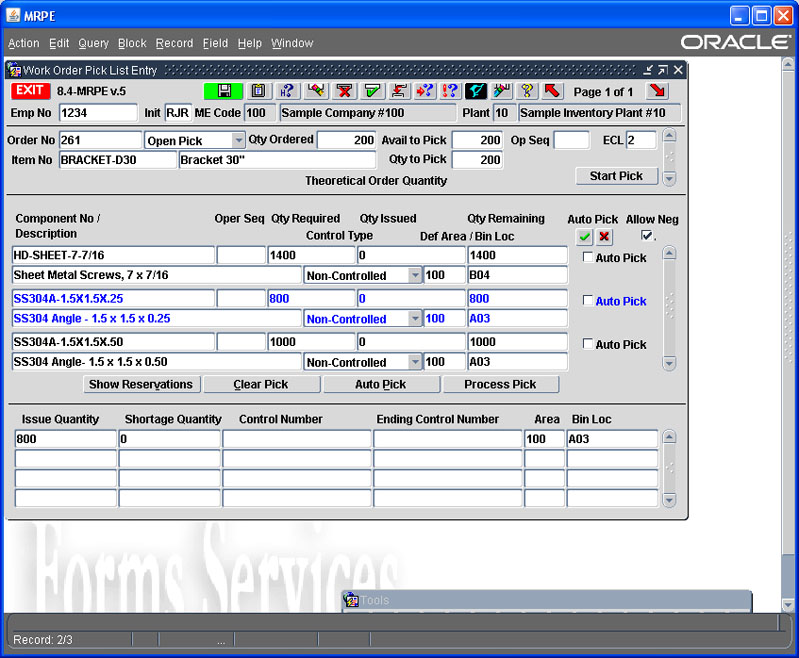The width and height of the screenshot is (799, 658).
Task: Open the Query menu
Action: [93, 43]
